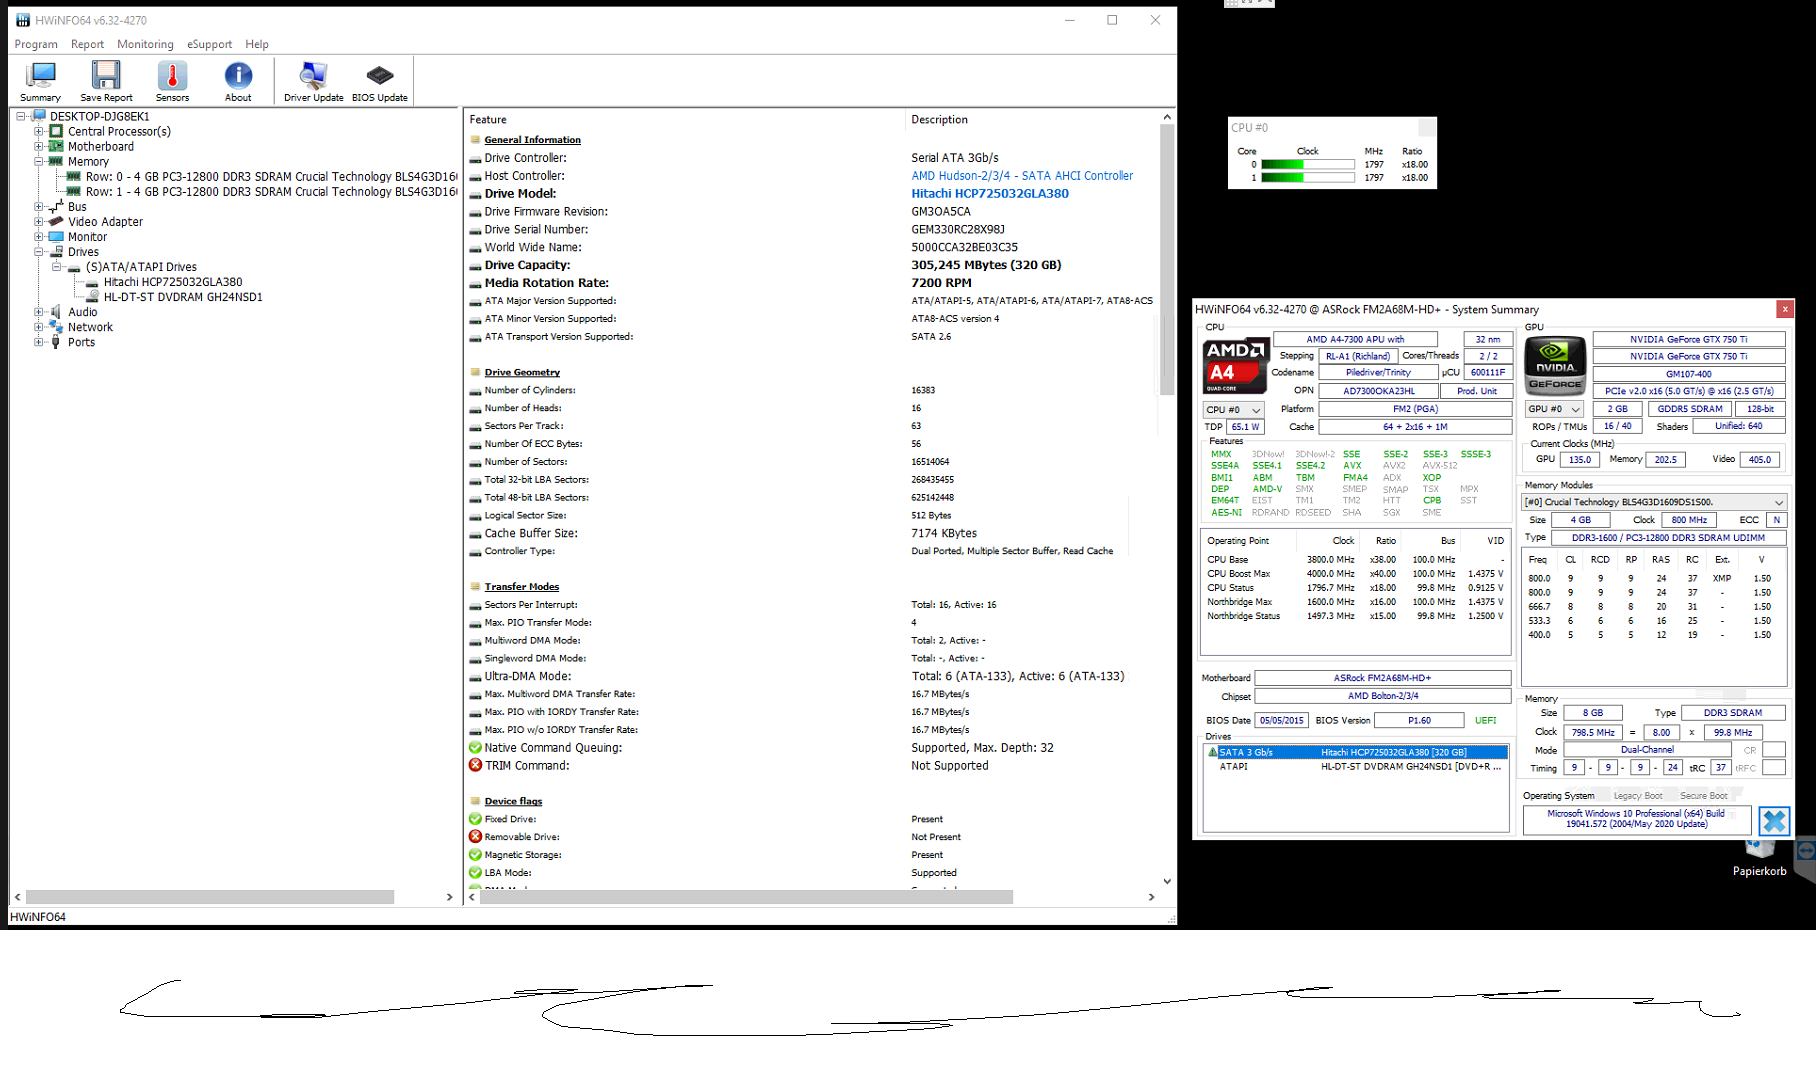The image size is (1816, 1072).
Task: Expand the Central Processor(s) node
Action: pyautogui.click(x=39, y=131)
